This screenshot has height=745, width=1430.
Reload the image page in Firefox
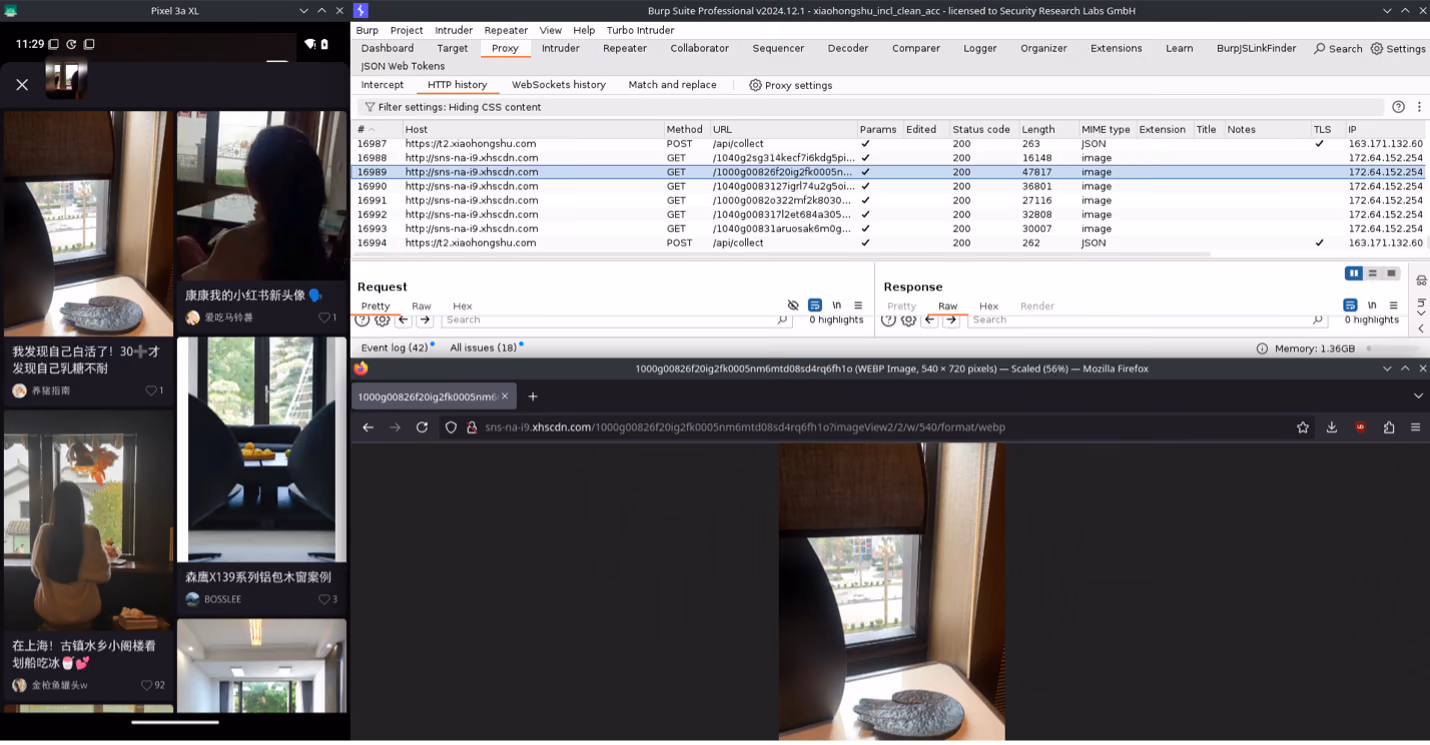coord(422,427)
